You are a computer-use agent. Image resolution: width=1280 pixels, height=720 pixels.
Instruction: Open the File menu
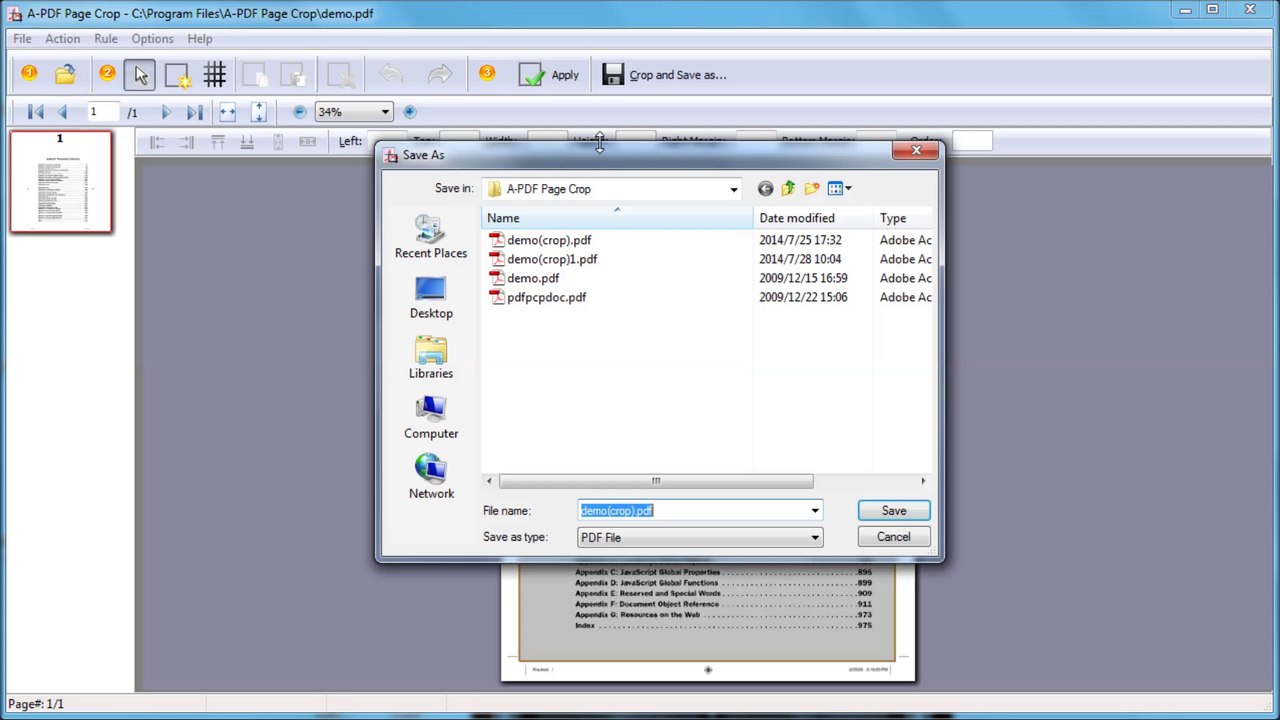(x=22, y=39)
